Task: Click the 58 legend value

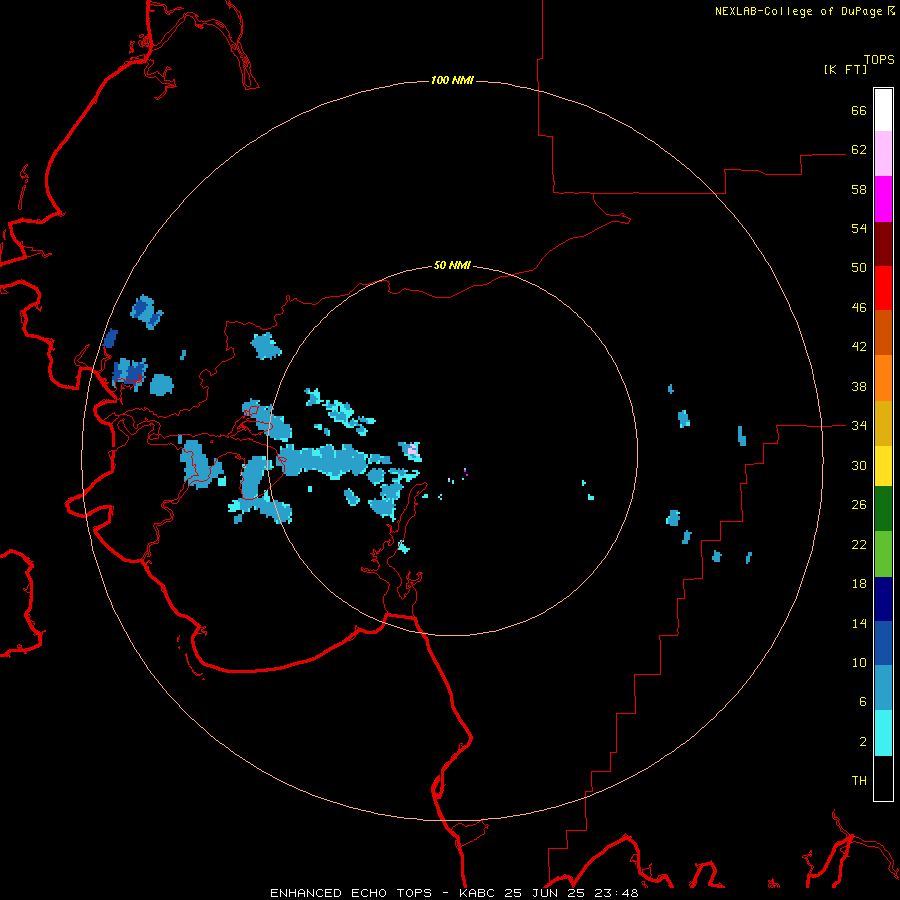Action: click(859, 189)
